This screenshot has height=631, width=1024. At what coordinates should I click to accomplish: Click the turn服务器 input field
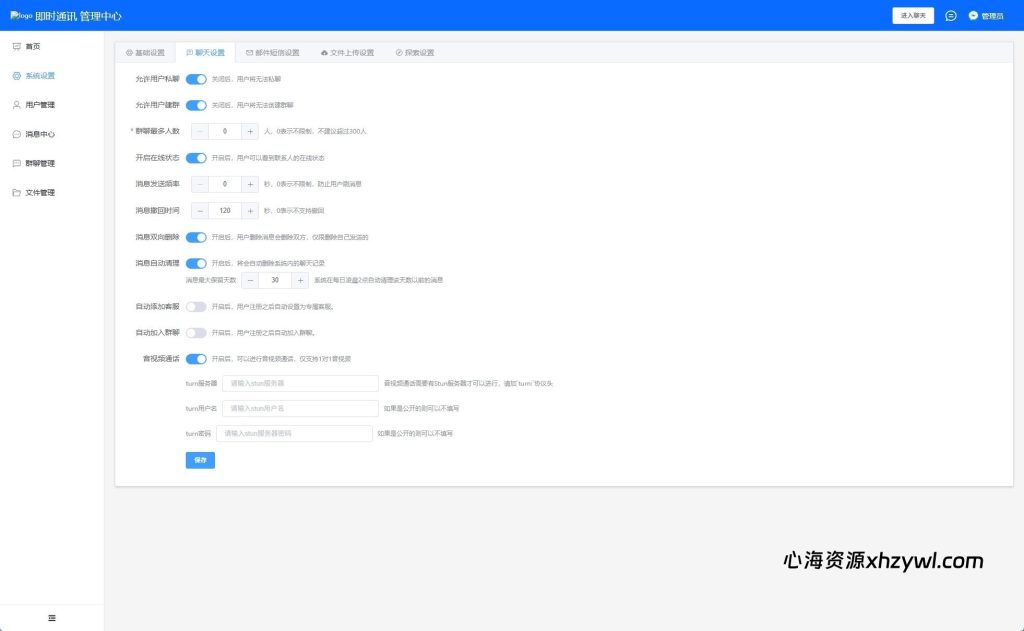[300, 383]
